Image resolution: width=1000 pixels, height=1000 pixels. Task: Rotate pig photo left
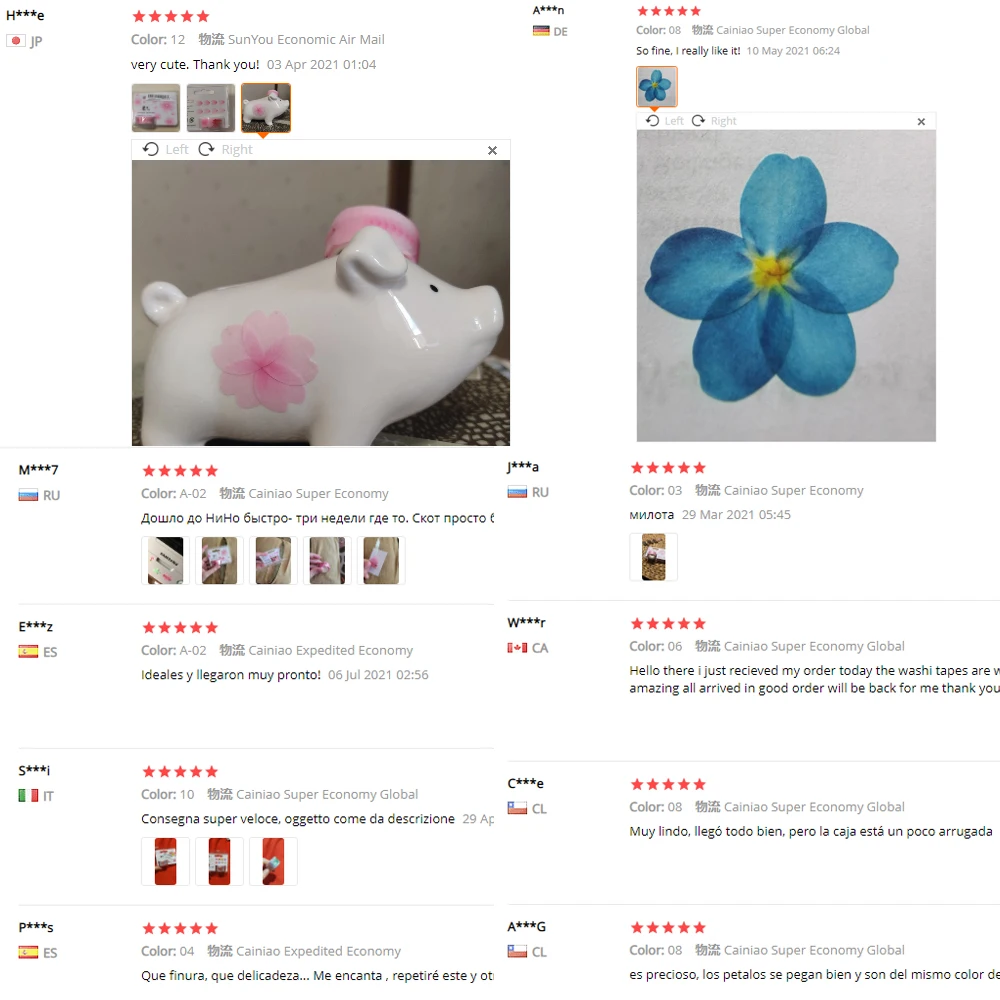pyautogui.click(x=166, y=149)
